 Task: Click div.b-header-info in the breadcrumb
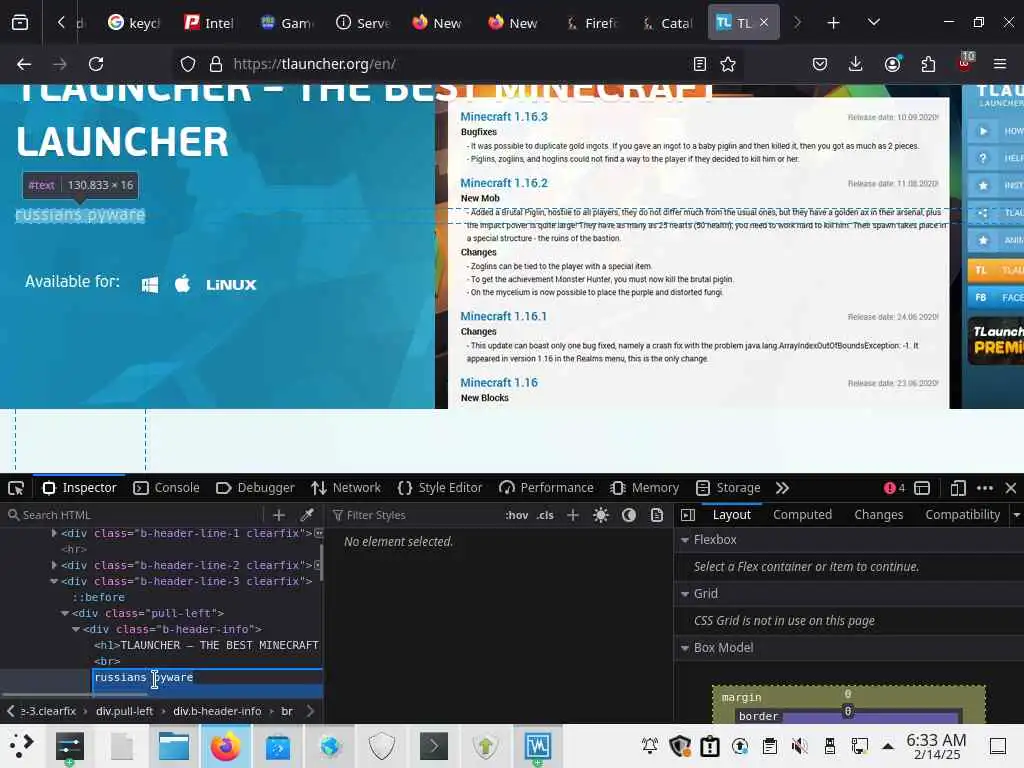[x=217, y=711]
